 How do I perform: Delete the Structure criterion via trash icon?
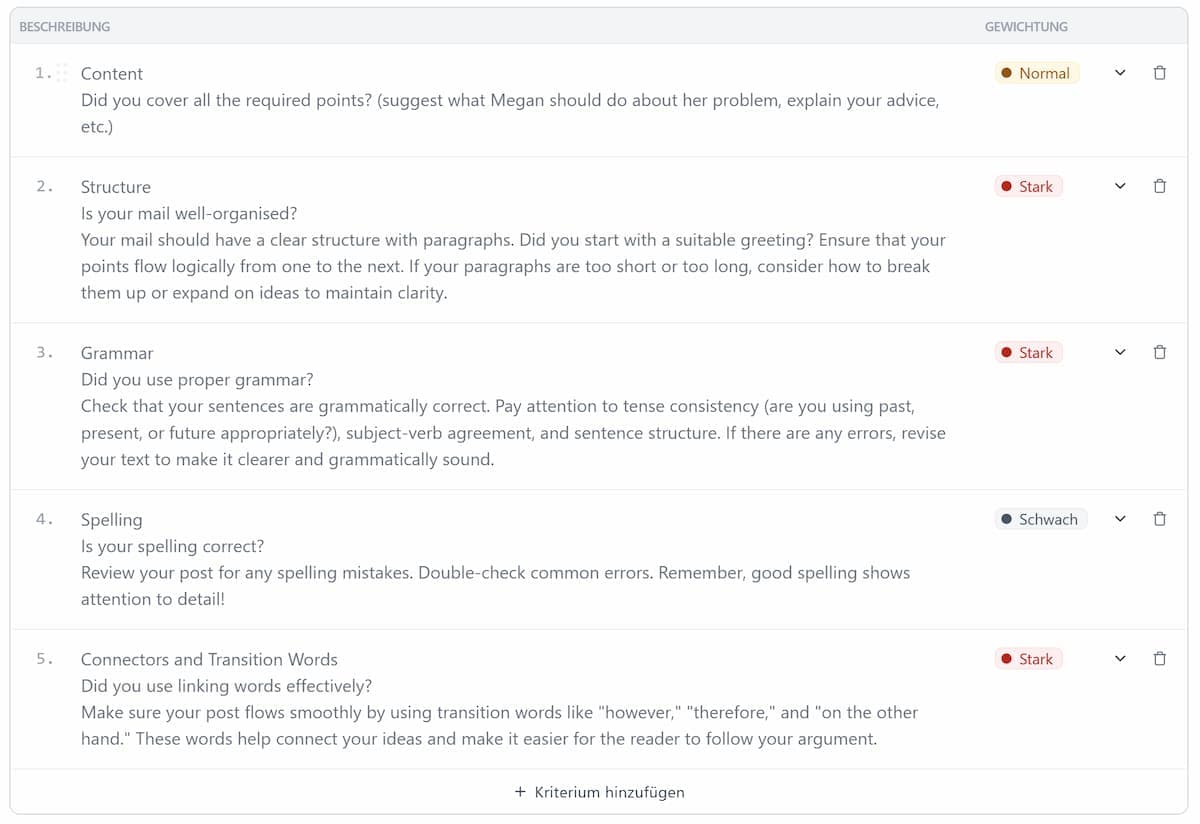(1160, 186)
